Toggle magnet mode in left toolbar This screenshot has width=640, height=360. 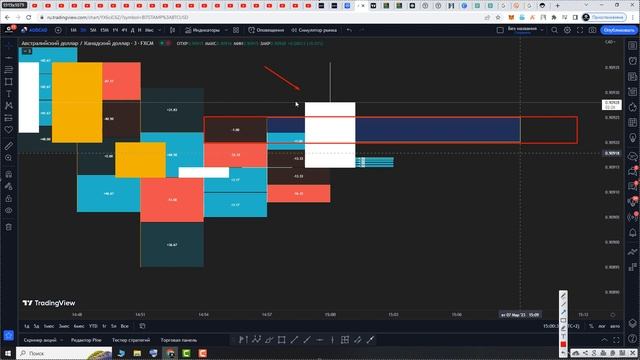[x=9, y=174]
